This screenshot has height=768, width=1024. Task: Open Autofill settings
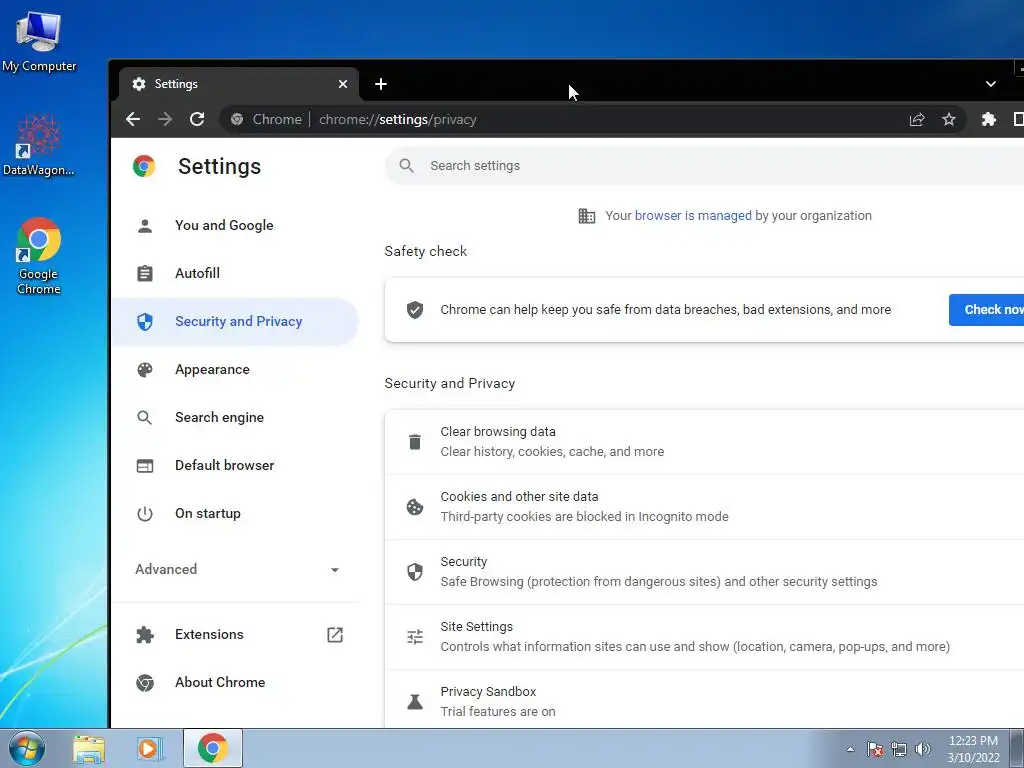pyautogui.click(x=235, y=274)
